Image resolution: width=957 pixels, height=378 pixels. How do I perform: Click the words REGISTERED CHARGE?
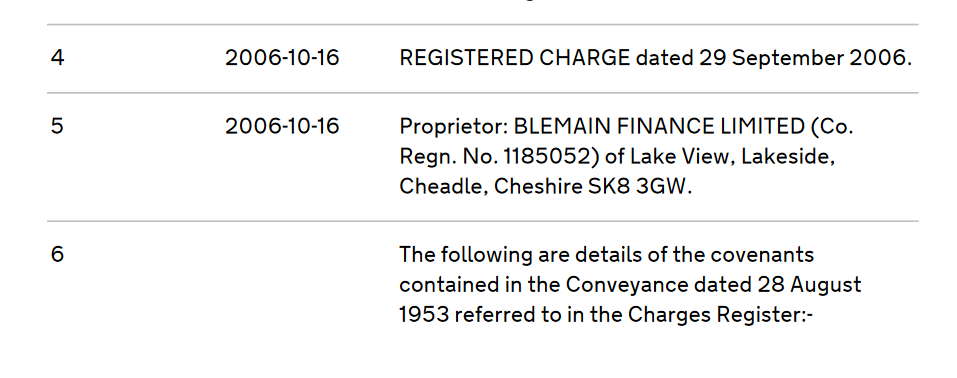515,58
